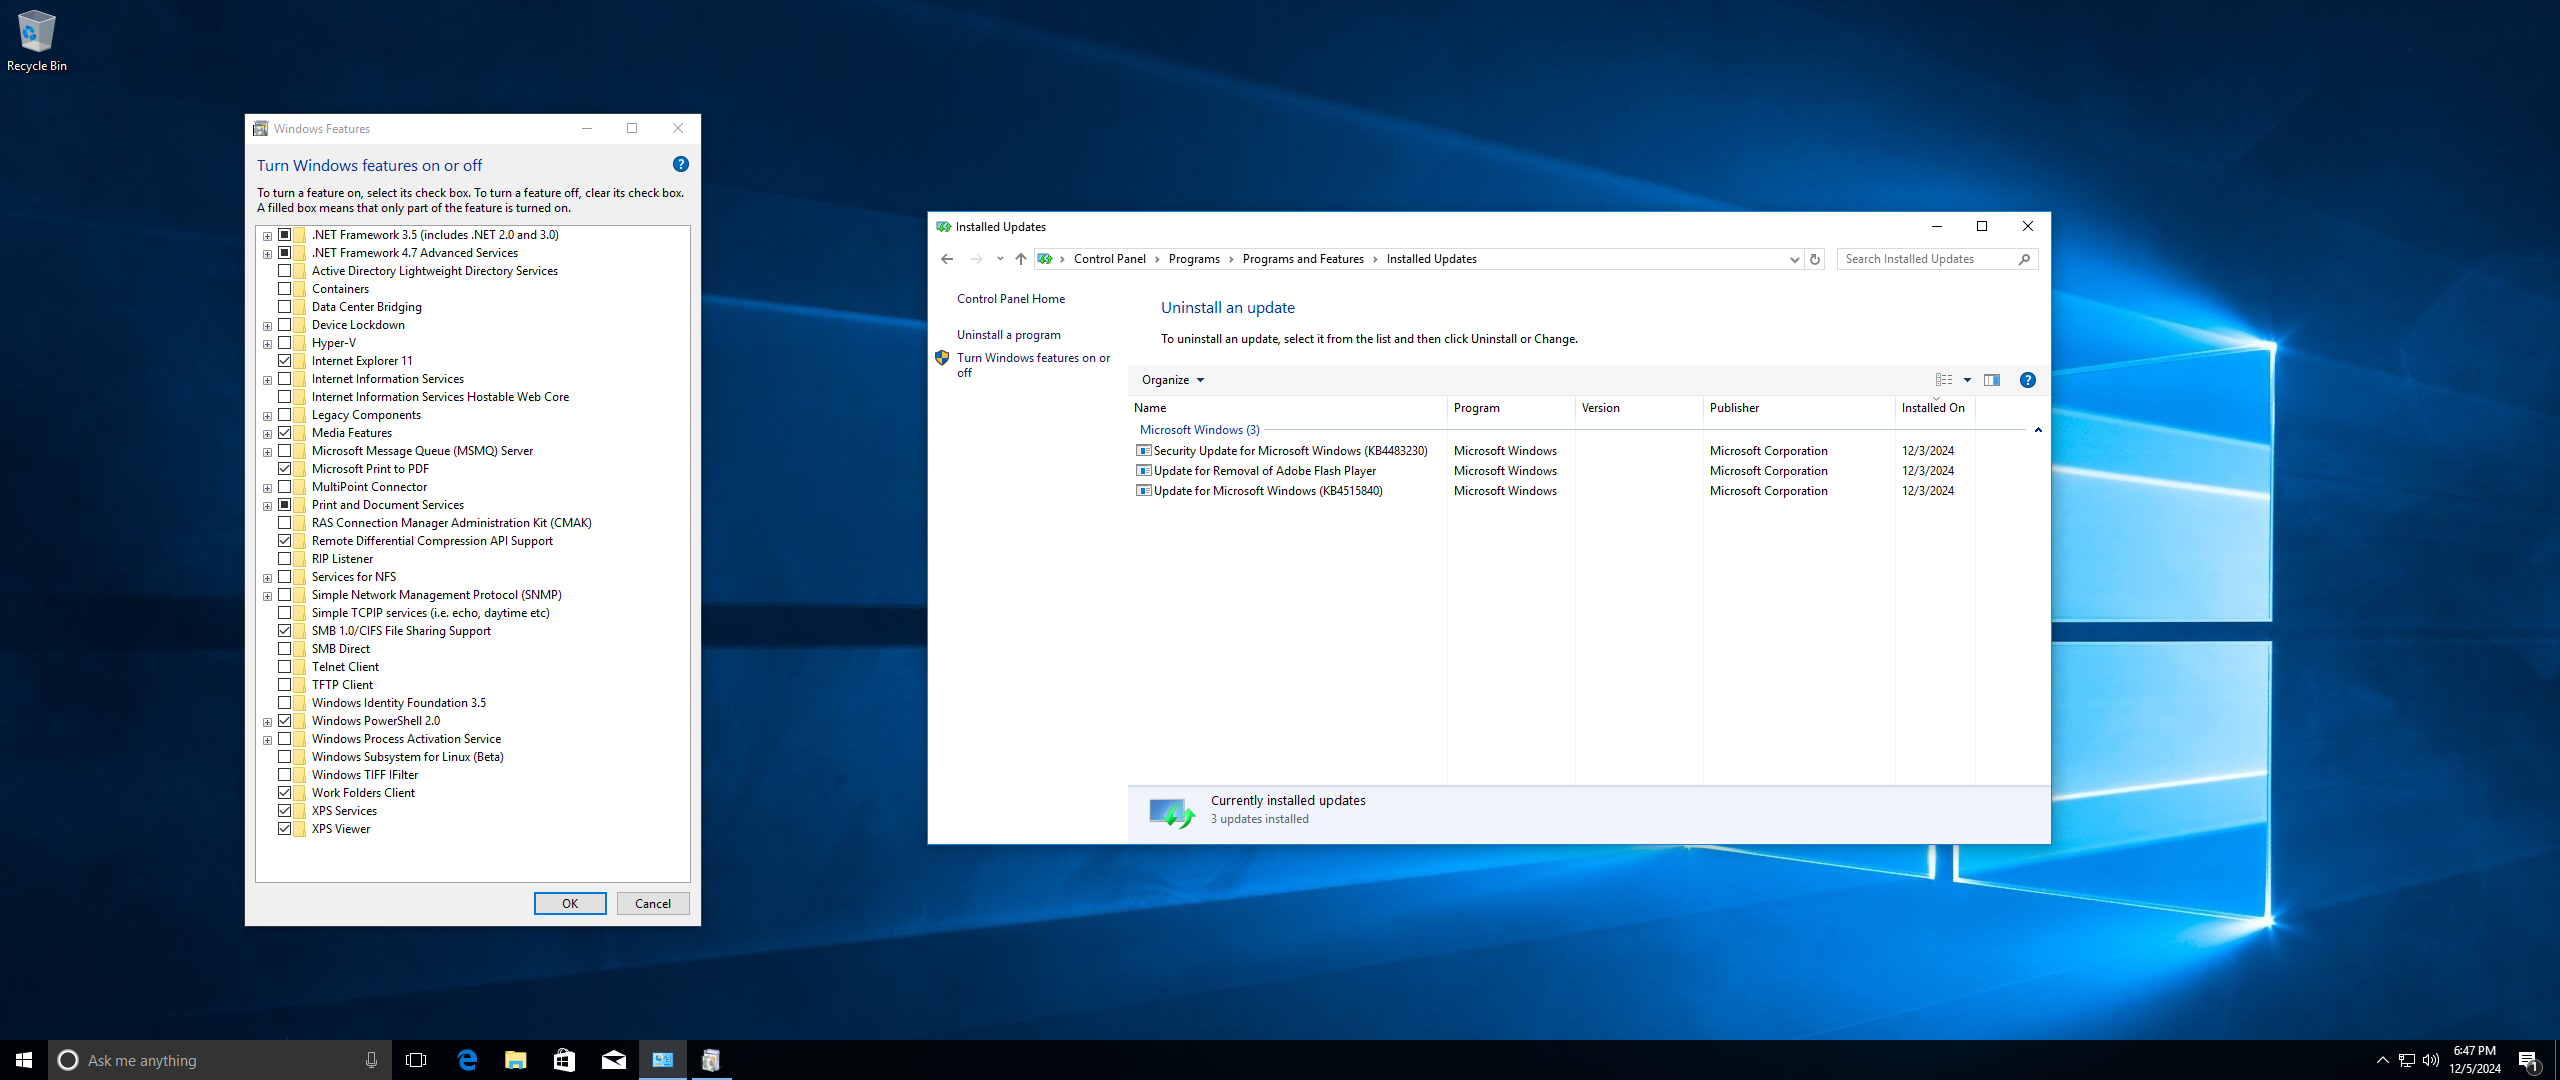Open the Start menu
The image size is (2560, 1080).
(x=24, y=1060)
